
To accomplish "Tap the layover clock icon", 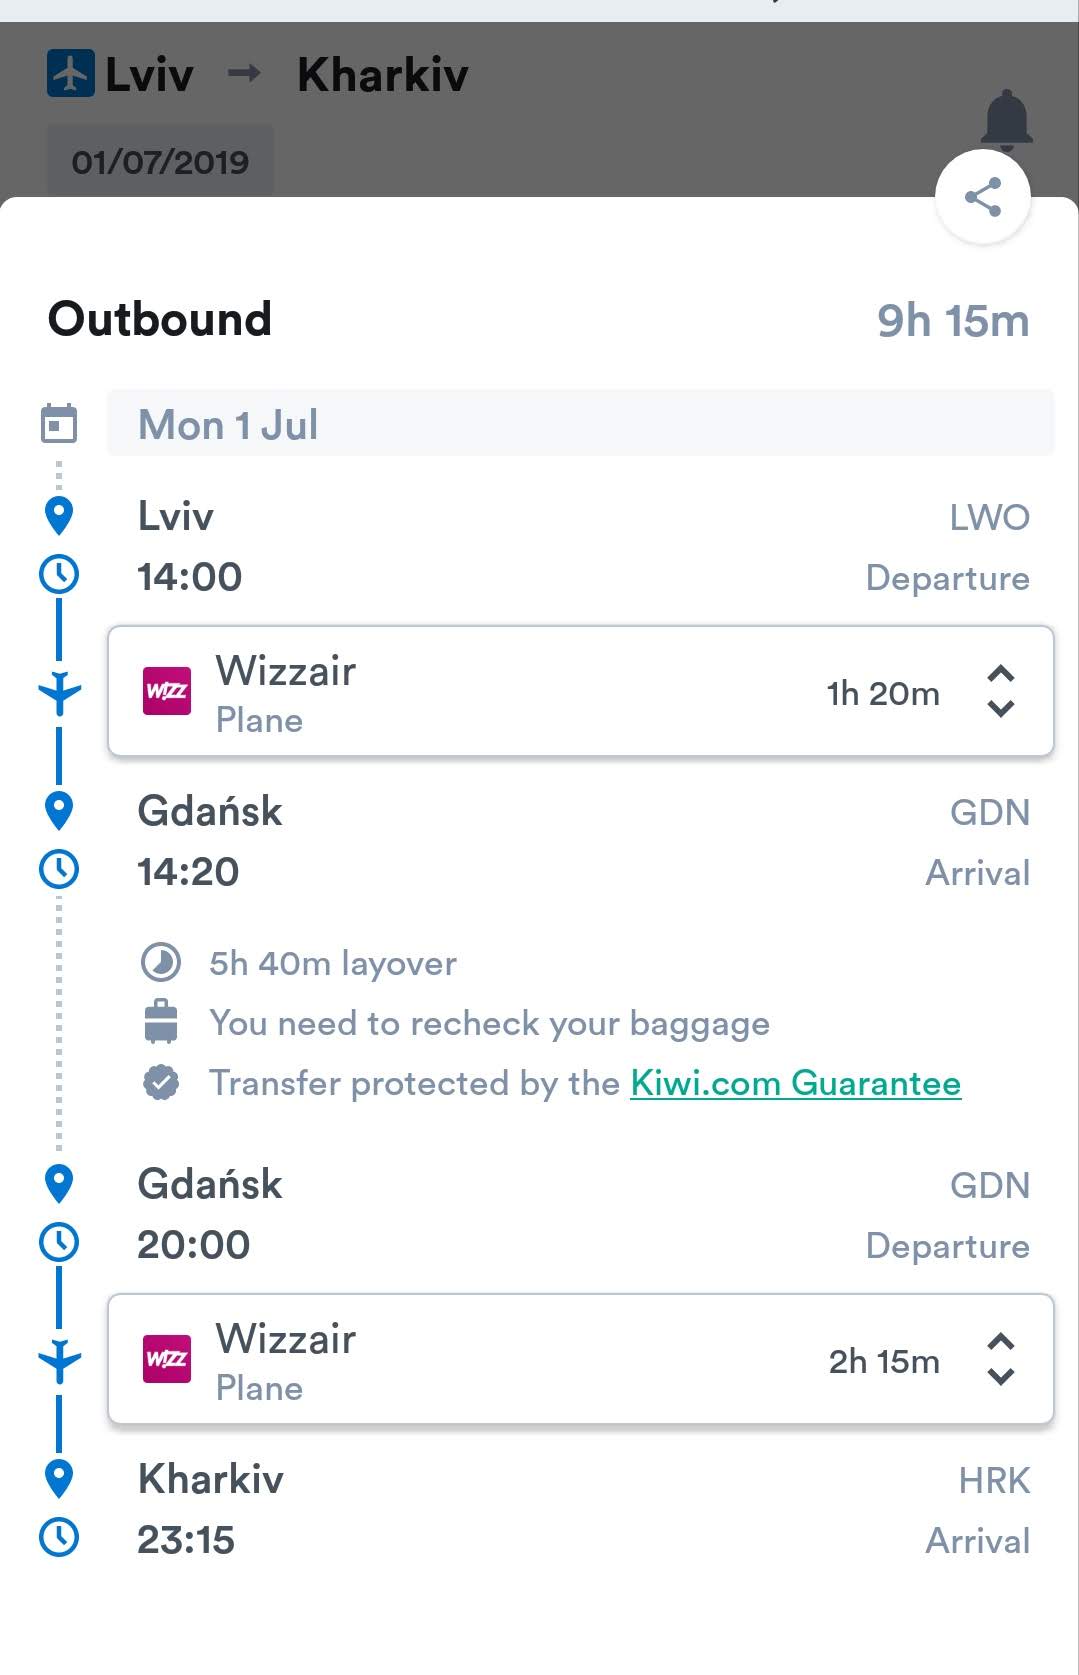I will 161,963.
